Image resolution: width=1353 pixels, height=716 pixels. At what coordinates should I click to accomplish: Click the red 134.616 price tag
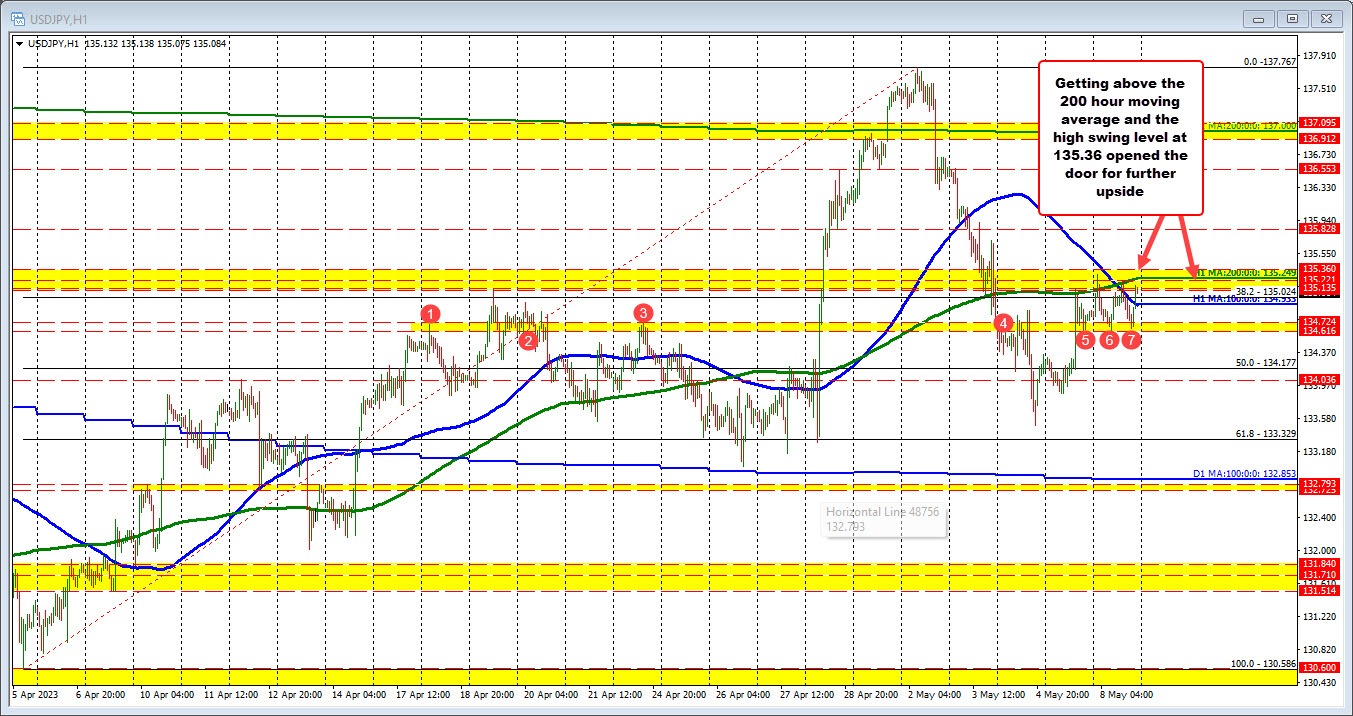pos(1321,330)
